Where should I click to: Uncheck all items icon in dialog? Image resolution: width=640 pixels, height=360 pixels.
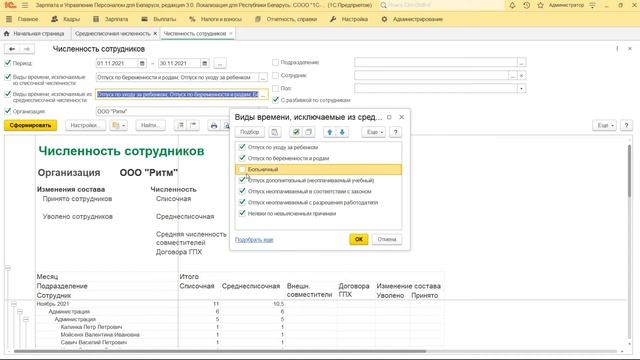pos(309,132)
